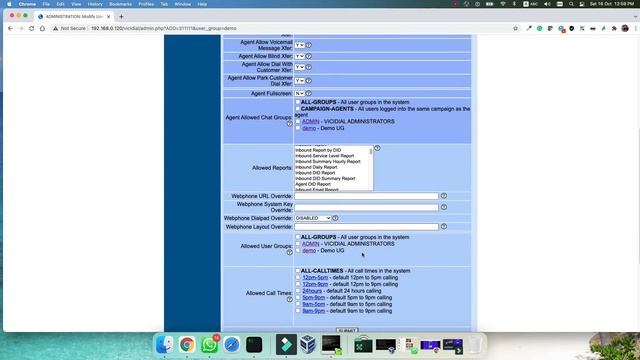Screen dimensions: 640x360
Task: Open Agent Fullscreen dropdown
Action: tap(300, 93)
